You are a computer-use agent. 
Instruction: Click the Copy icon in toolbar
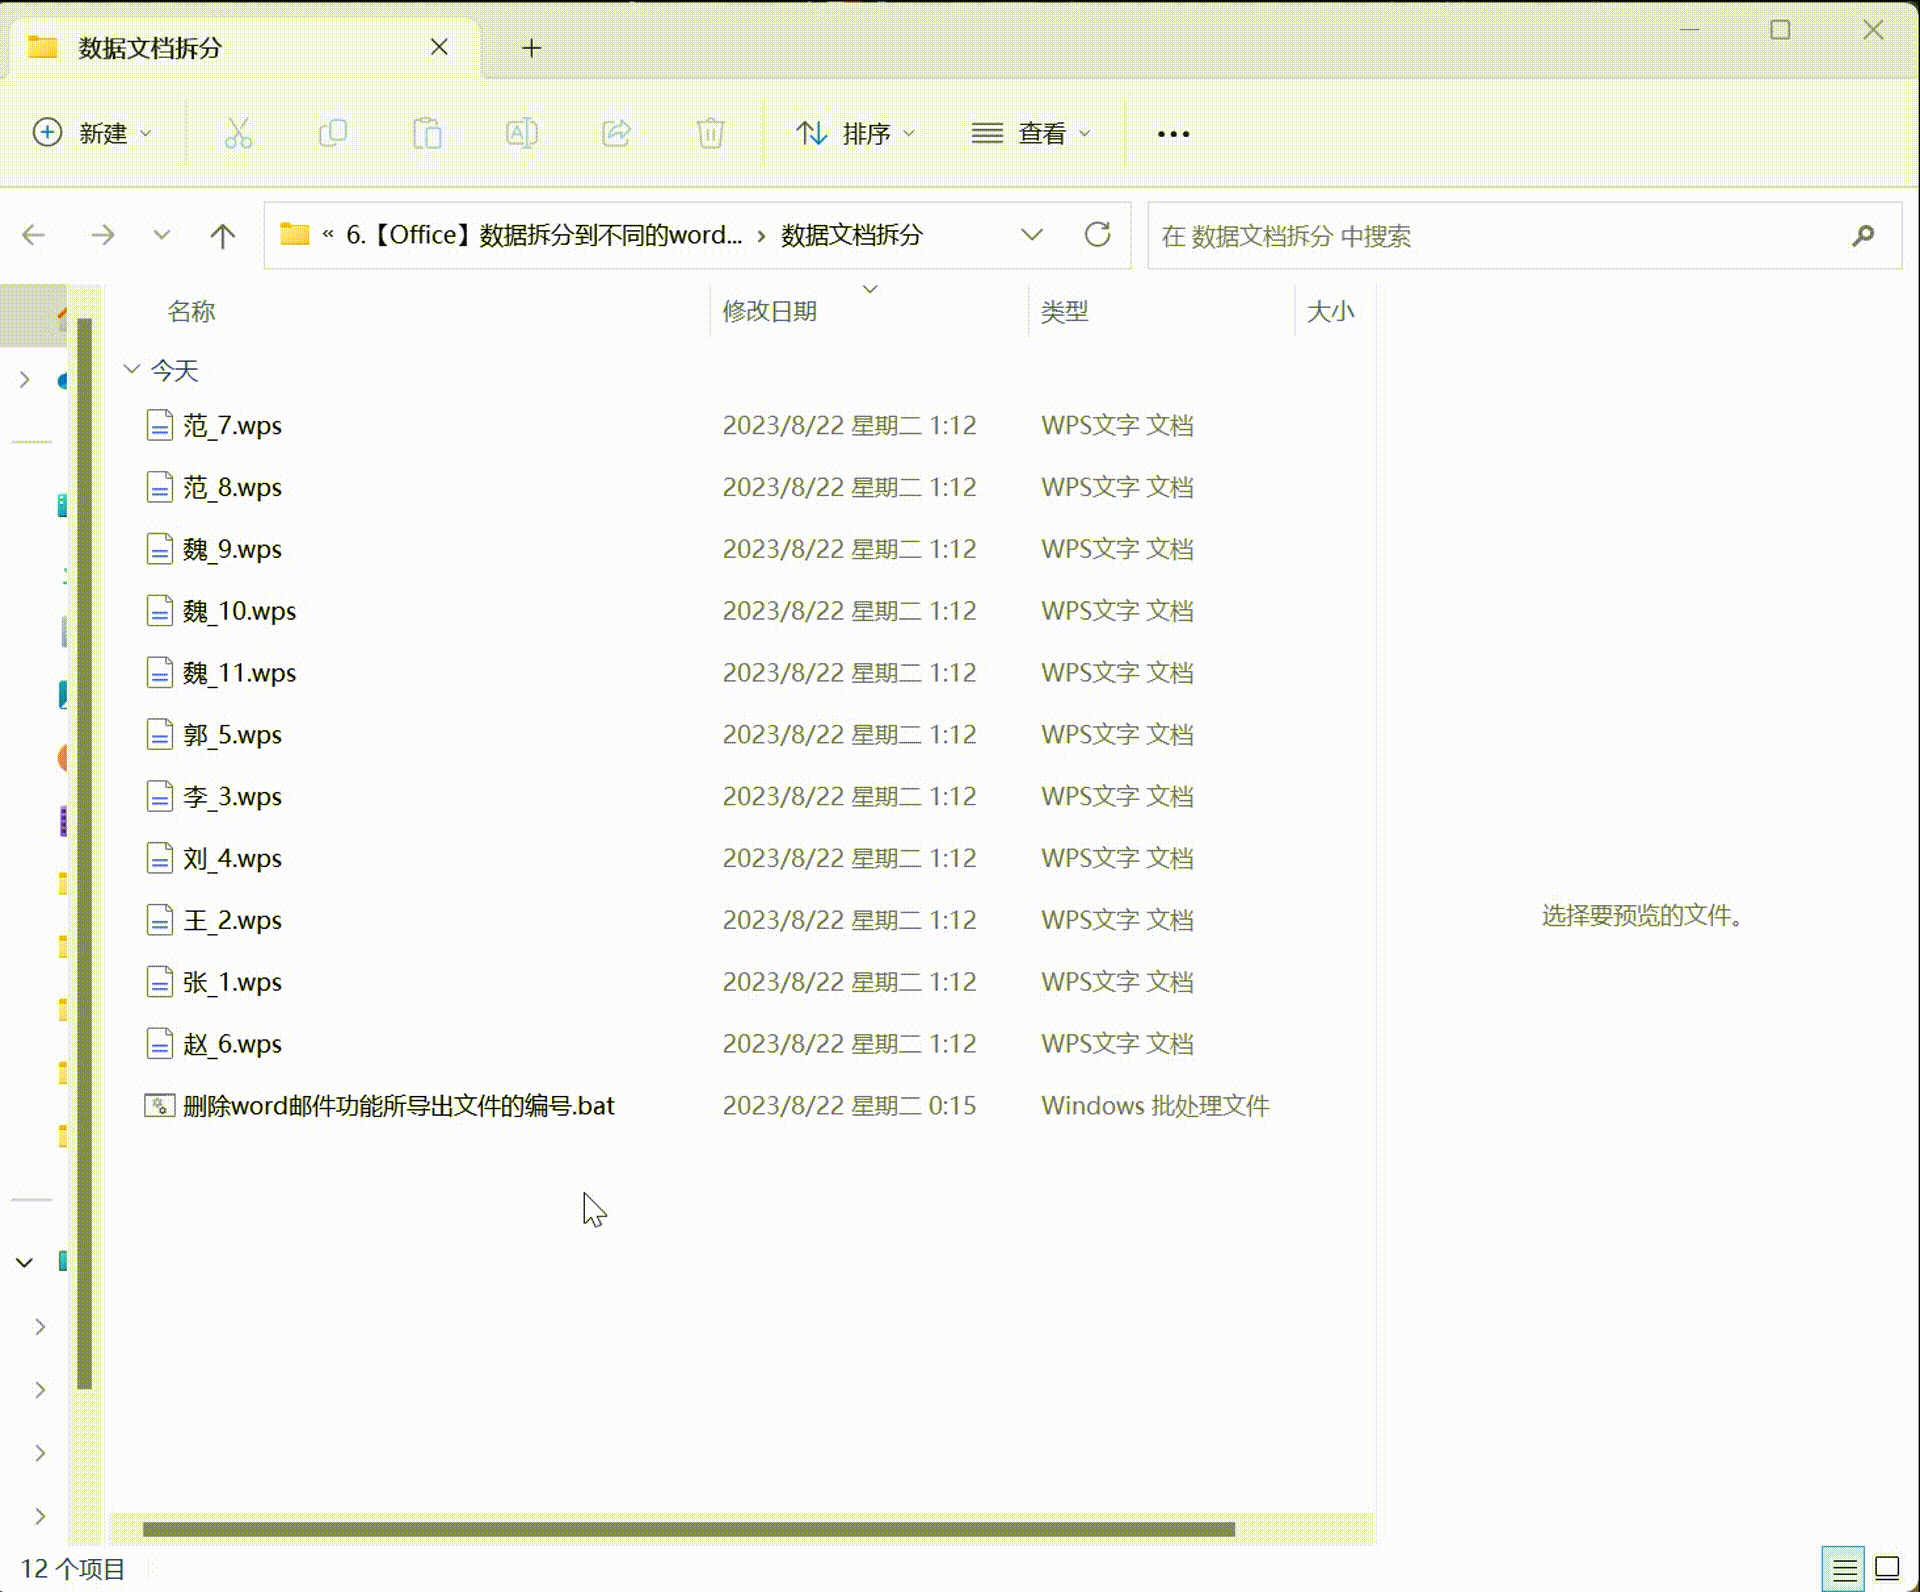coord(332,133)
